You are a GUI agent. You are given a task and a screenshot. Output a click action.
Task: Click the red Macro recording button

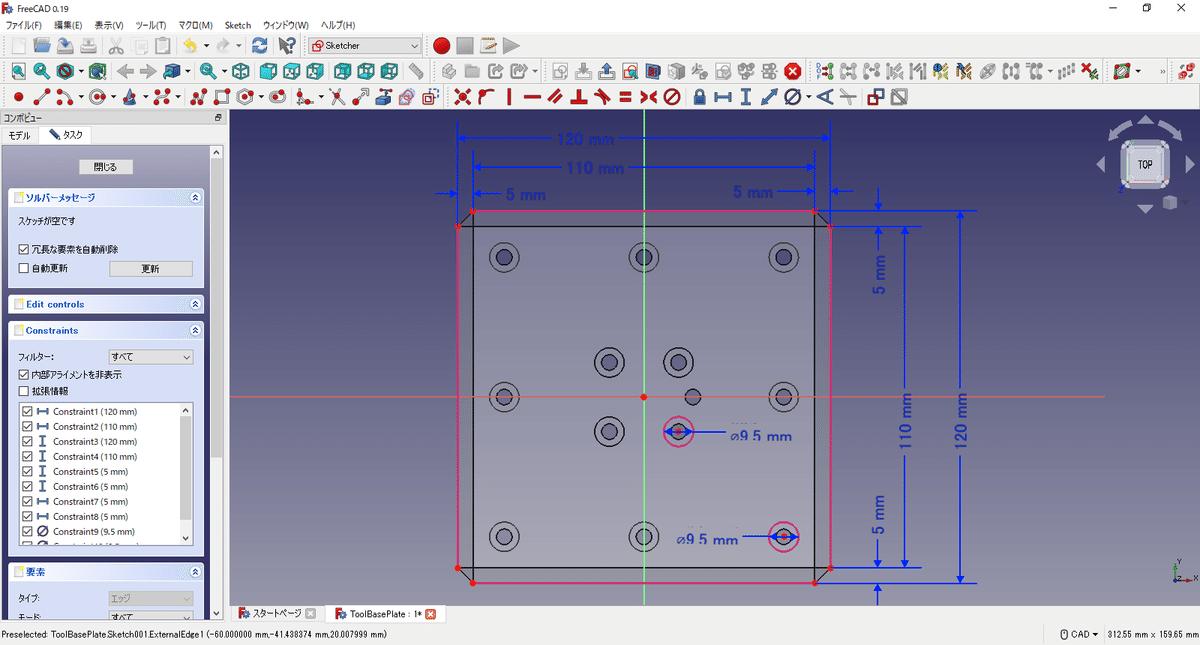[x=441, y=45]
